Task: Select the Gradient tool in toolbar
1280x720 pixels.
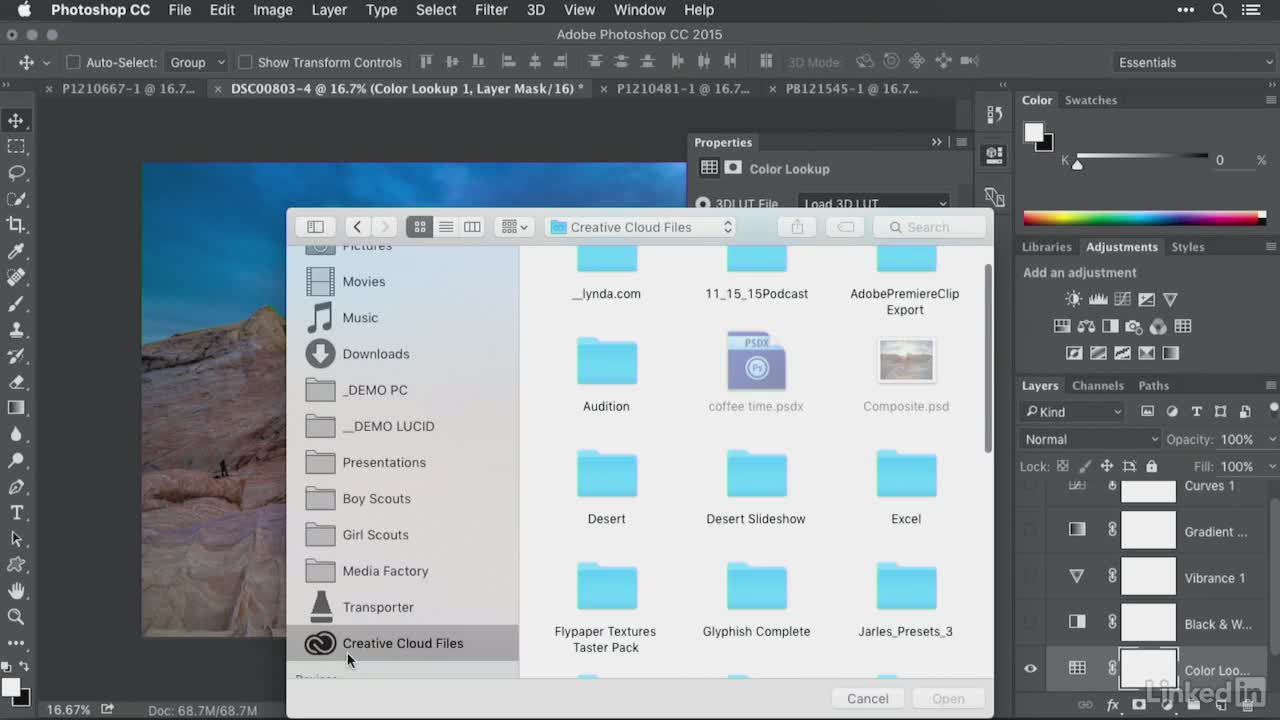Action: click(16, 407)
